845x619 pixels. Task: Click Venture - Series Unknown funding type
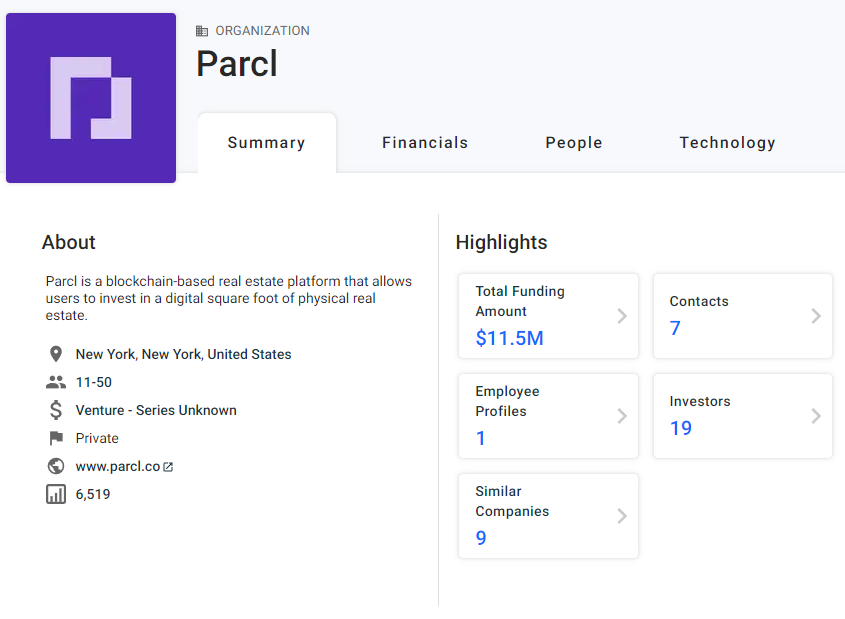tap(156, 410)
